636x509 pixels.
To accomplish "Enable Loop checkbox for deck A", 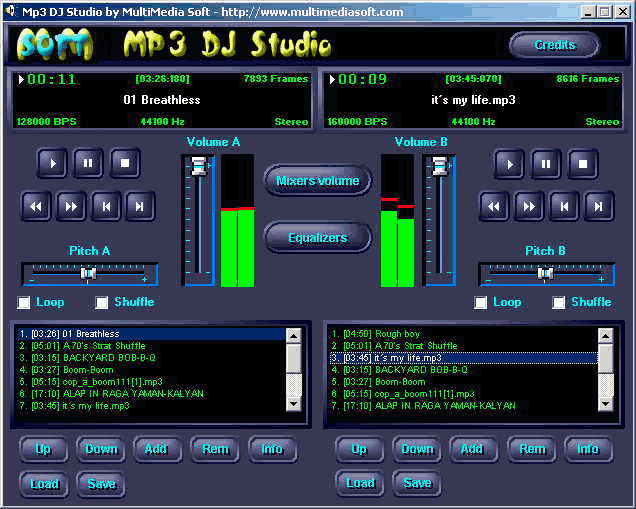I will pyautogui.click(x=24, y=302).
